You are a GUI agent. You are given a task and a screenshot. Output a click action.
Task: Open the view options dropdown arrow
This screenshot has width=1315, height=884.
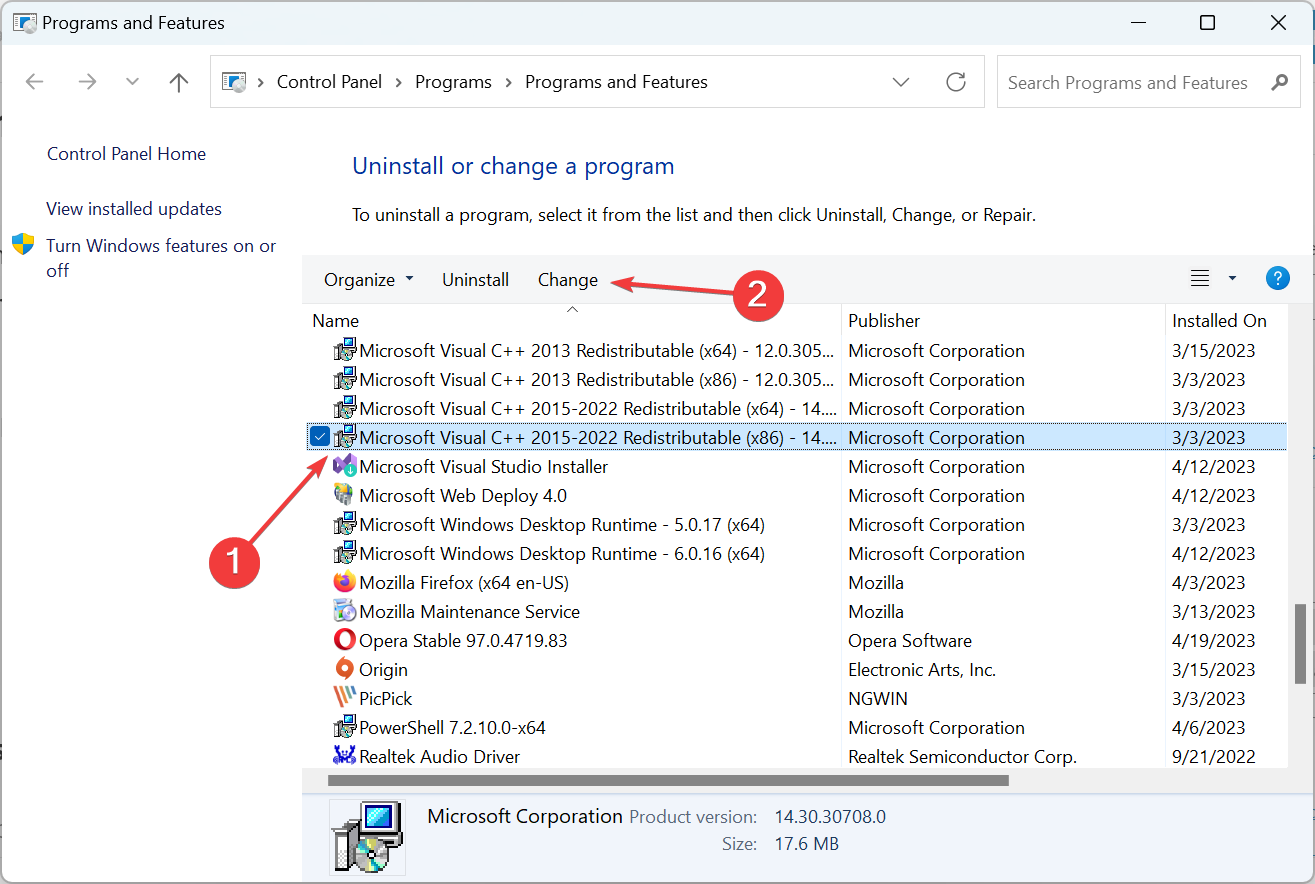(x=1232, y=279)
